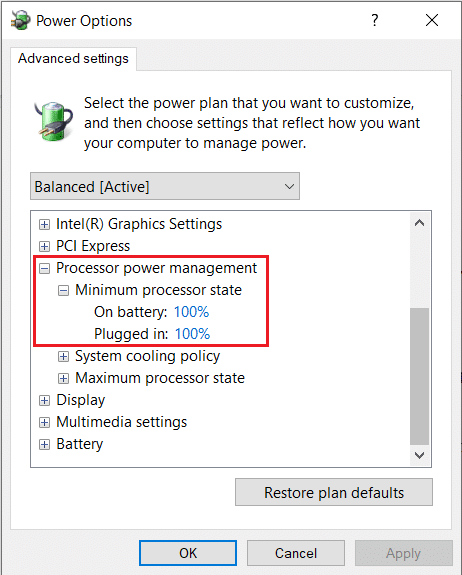
Task: Expand Maximum processor state node
Action: [63, 378]
